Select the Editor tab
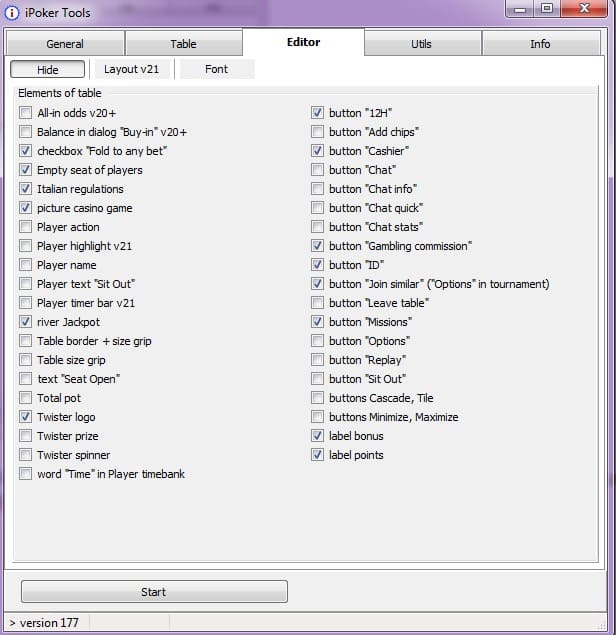This screenshot has height=635, width=616. pos(303,42)
